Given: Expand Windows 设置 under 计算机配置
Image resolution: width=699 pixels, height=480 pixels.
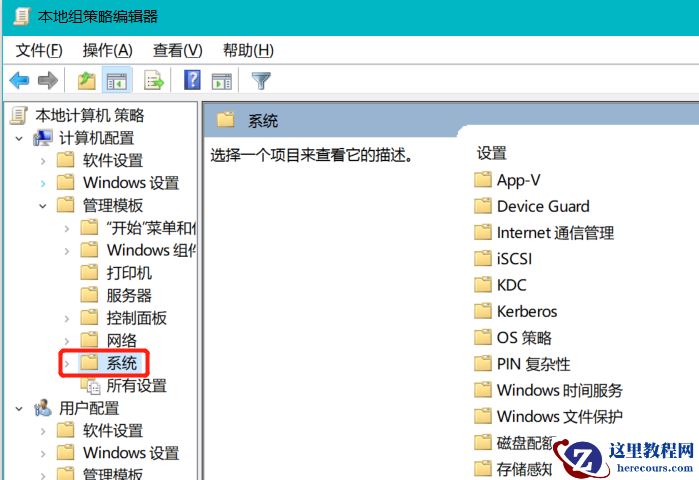Looking at the screenshot, I should pos(43,183).
